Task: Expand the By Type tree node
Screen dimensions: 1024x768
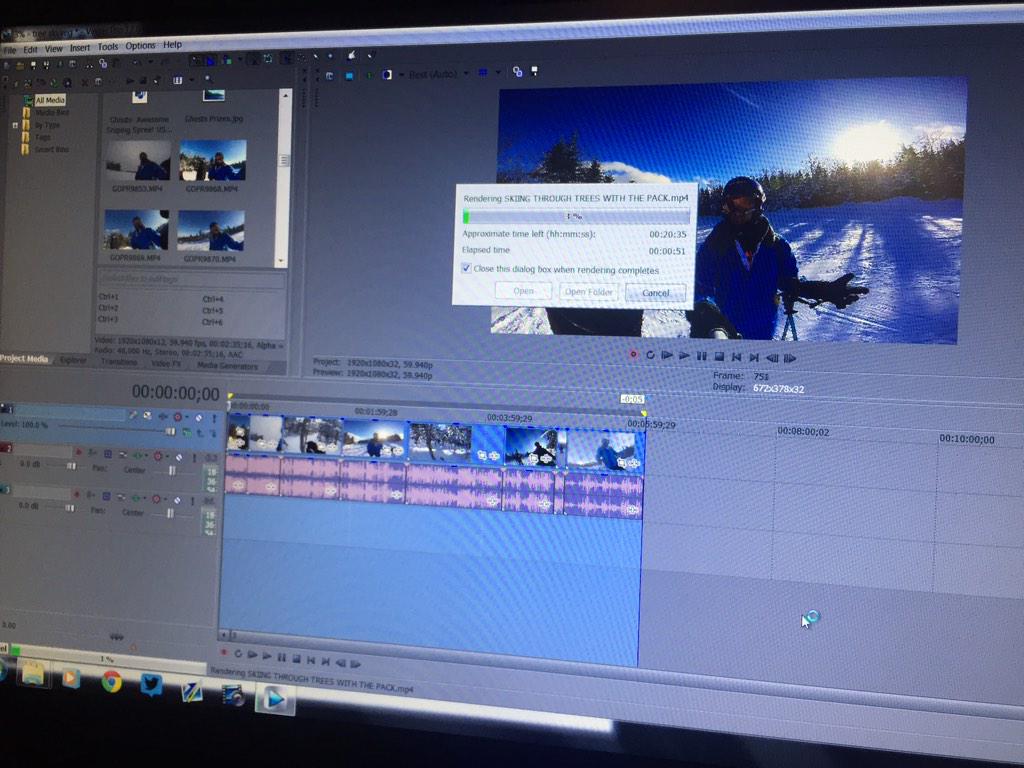Action: click(15, 125)
